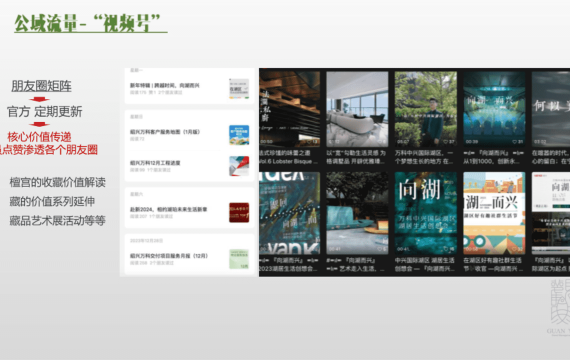The width and height of the screenshot is (570, 360).
Task: Open the red-gray construction progress article thumbnail
Action: coord(239,166)
